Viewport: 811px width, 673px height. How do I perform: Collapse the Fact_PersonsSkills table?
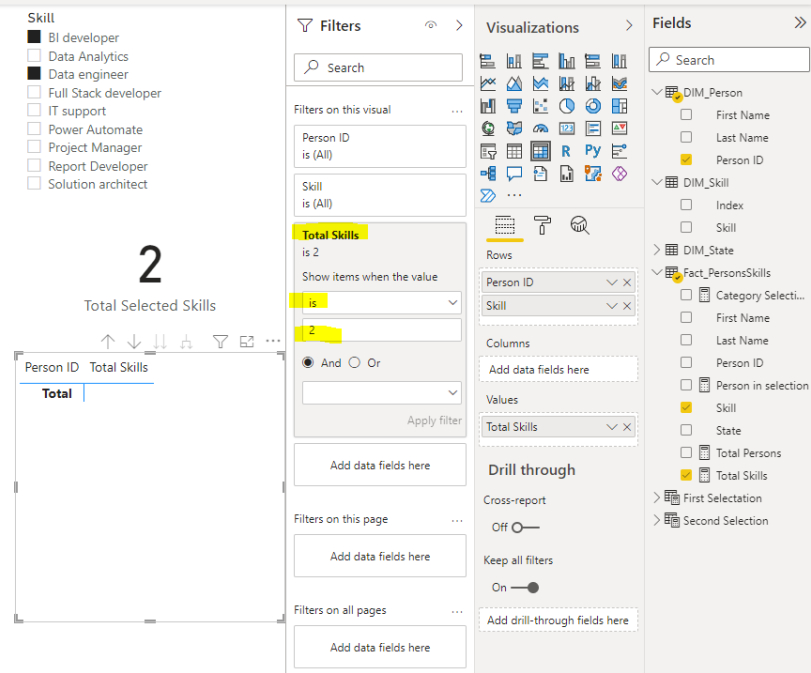[657, 272]
